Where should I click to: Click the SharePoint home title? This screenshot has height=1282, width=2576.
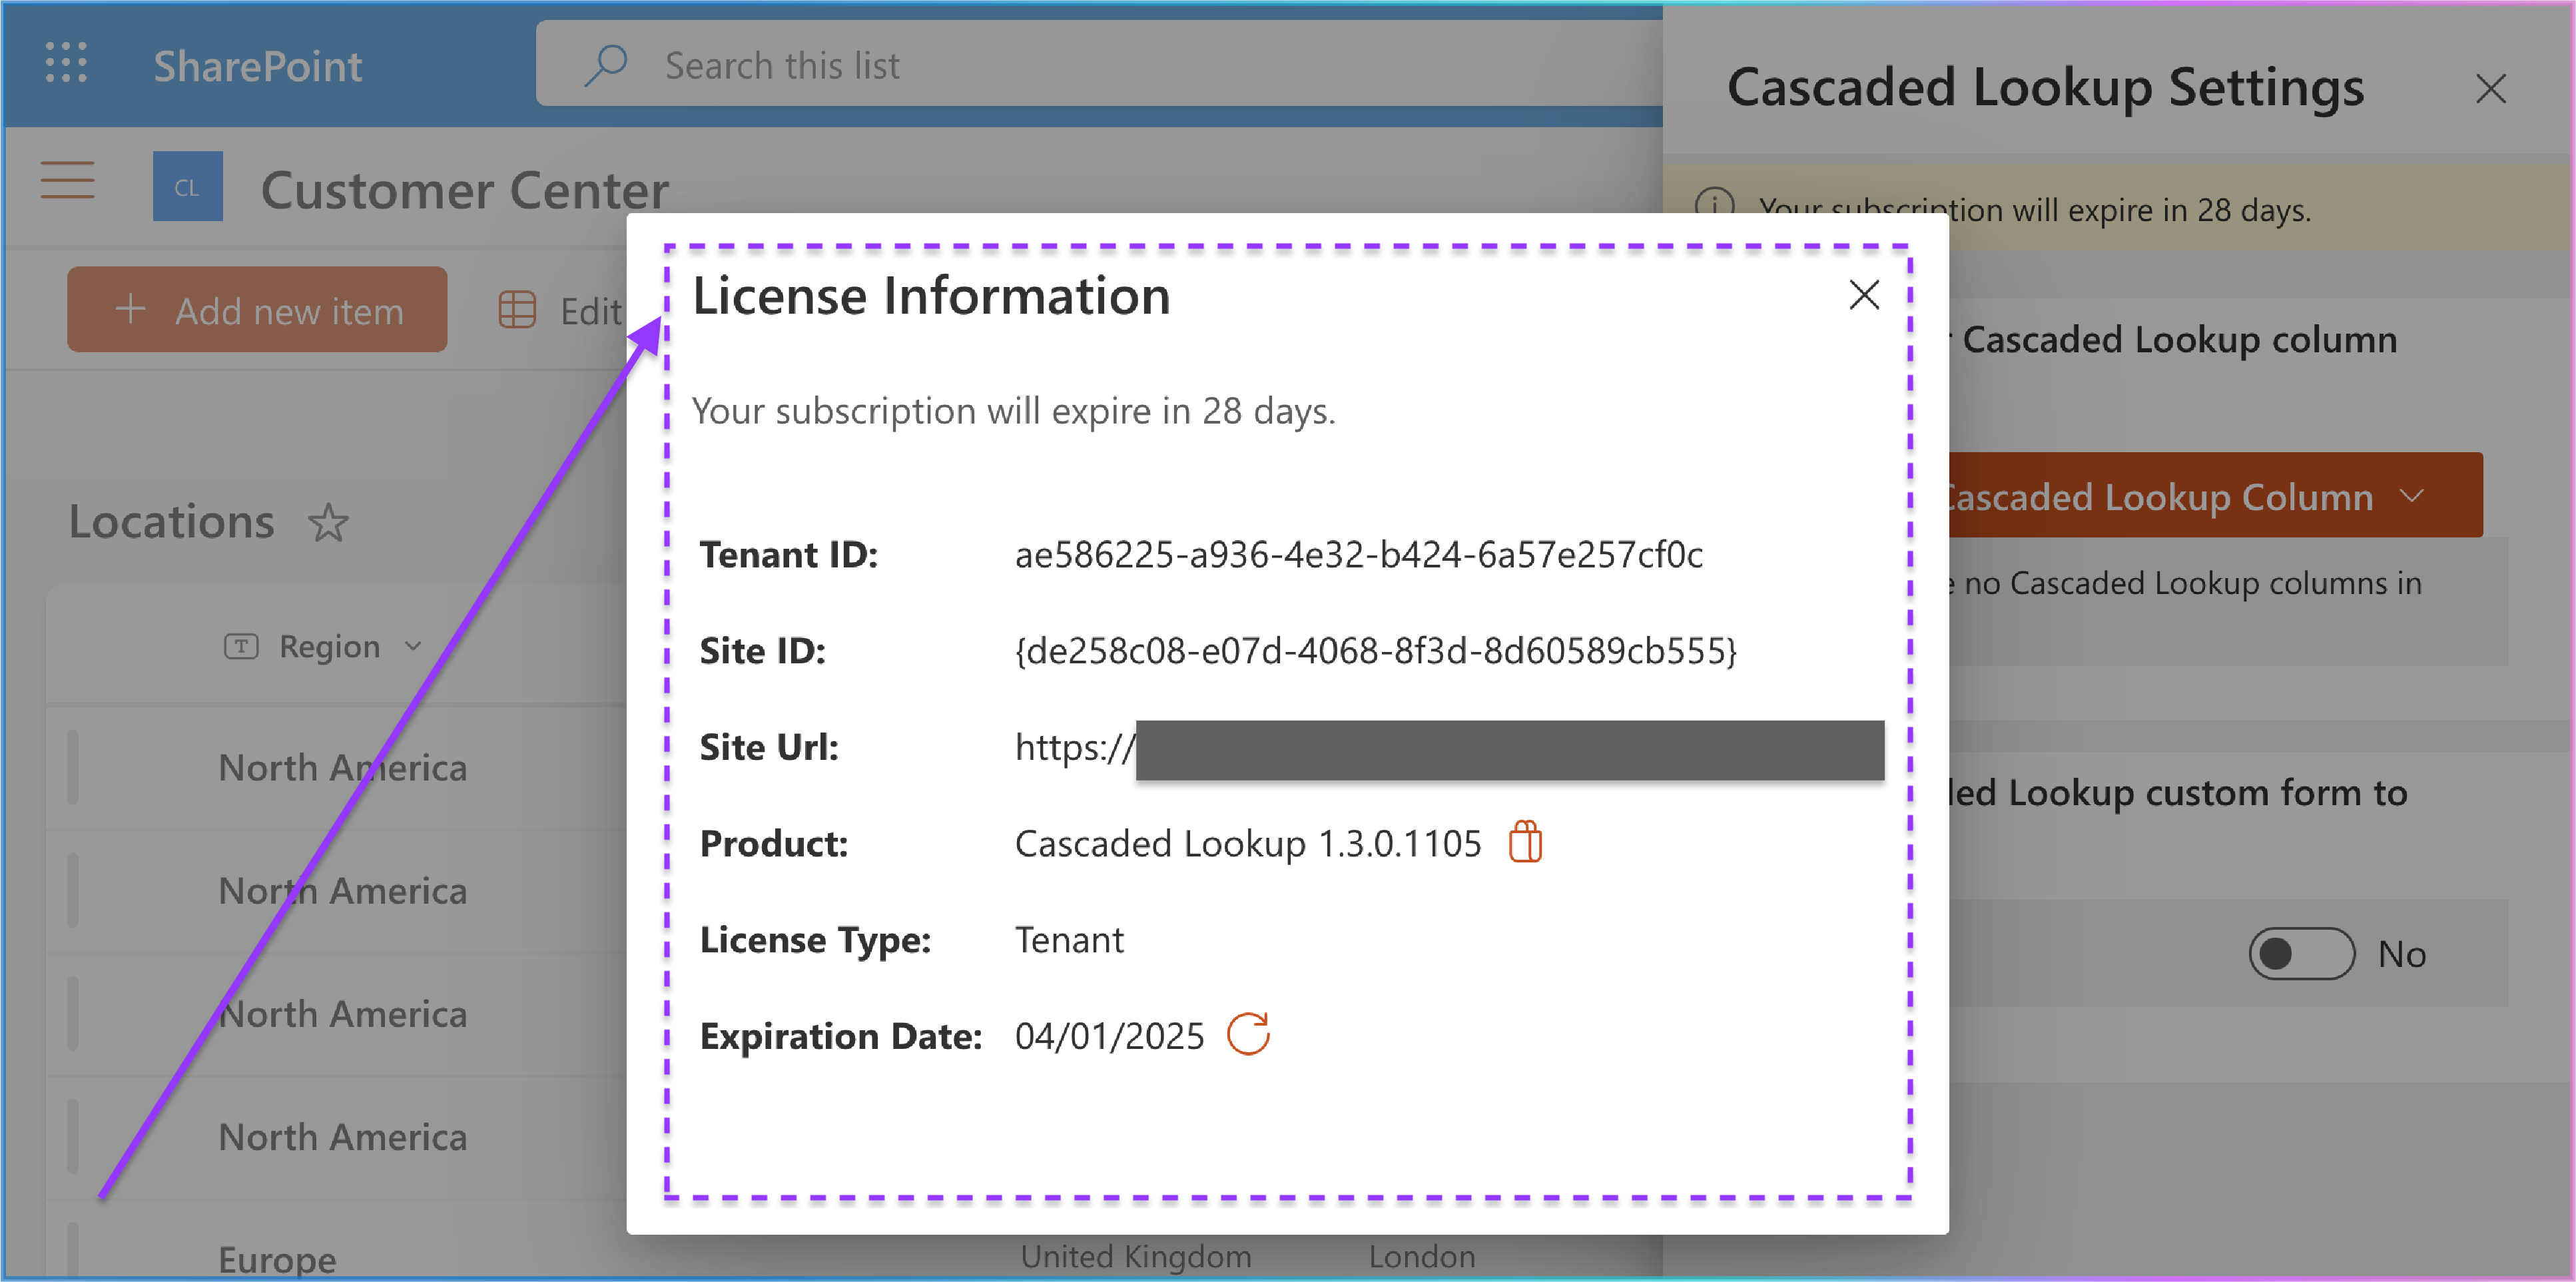point(258,66)
